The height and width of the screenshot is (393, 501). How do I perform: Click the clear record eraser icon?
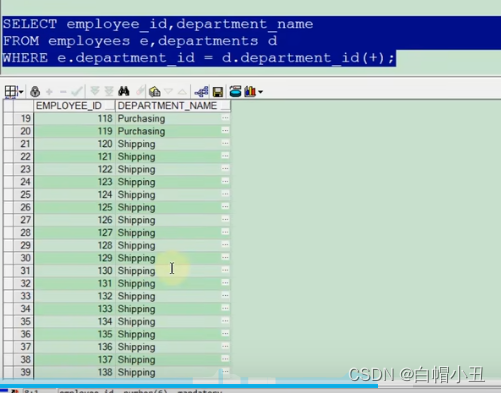pos(140,91)
